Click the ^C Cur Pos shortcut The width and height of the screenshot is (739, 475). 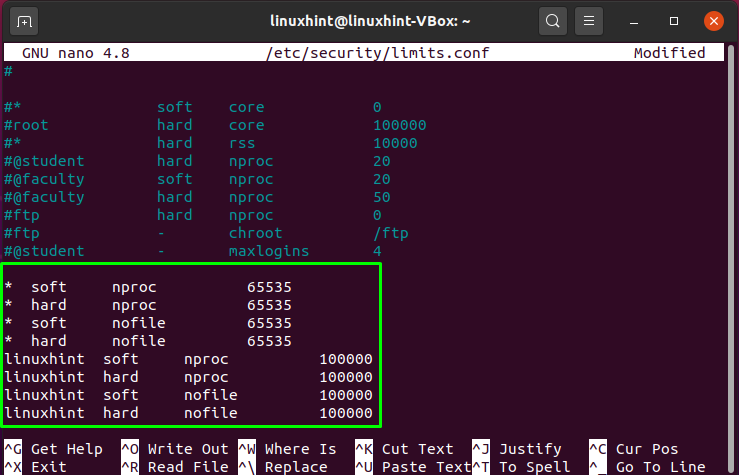[633, 449]
